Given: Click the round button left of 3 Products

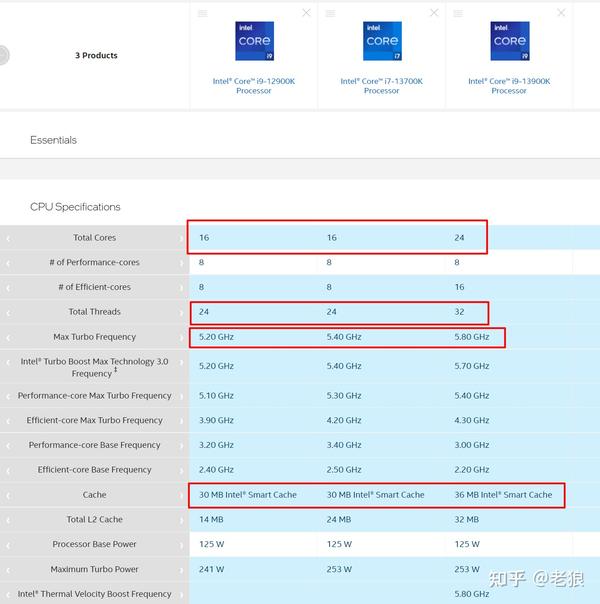Looking at the screenshot, I should [3, 55].
